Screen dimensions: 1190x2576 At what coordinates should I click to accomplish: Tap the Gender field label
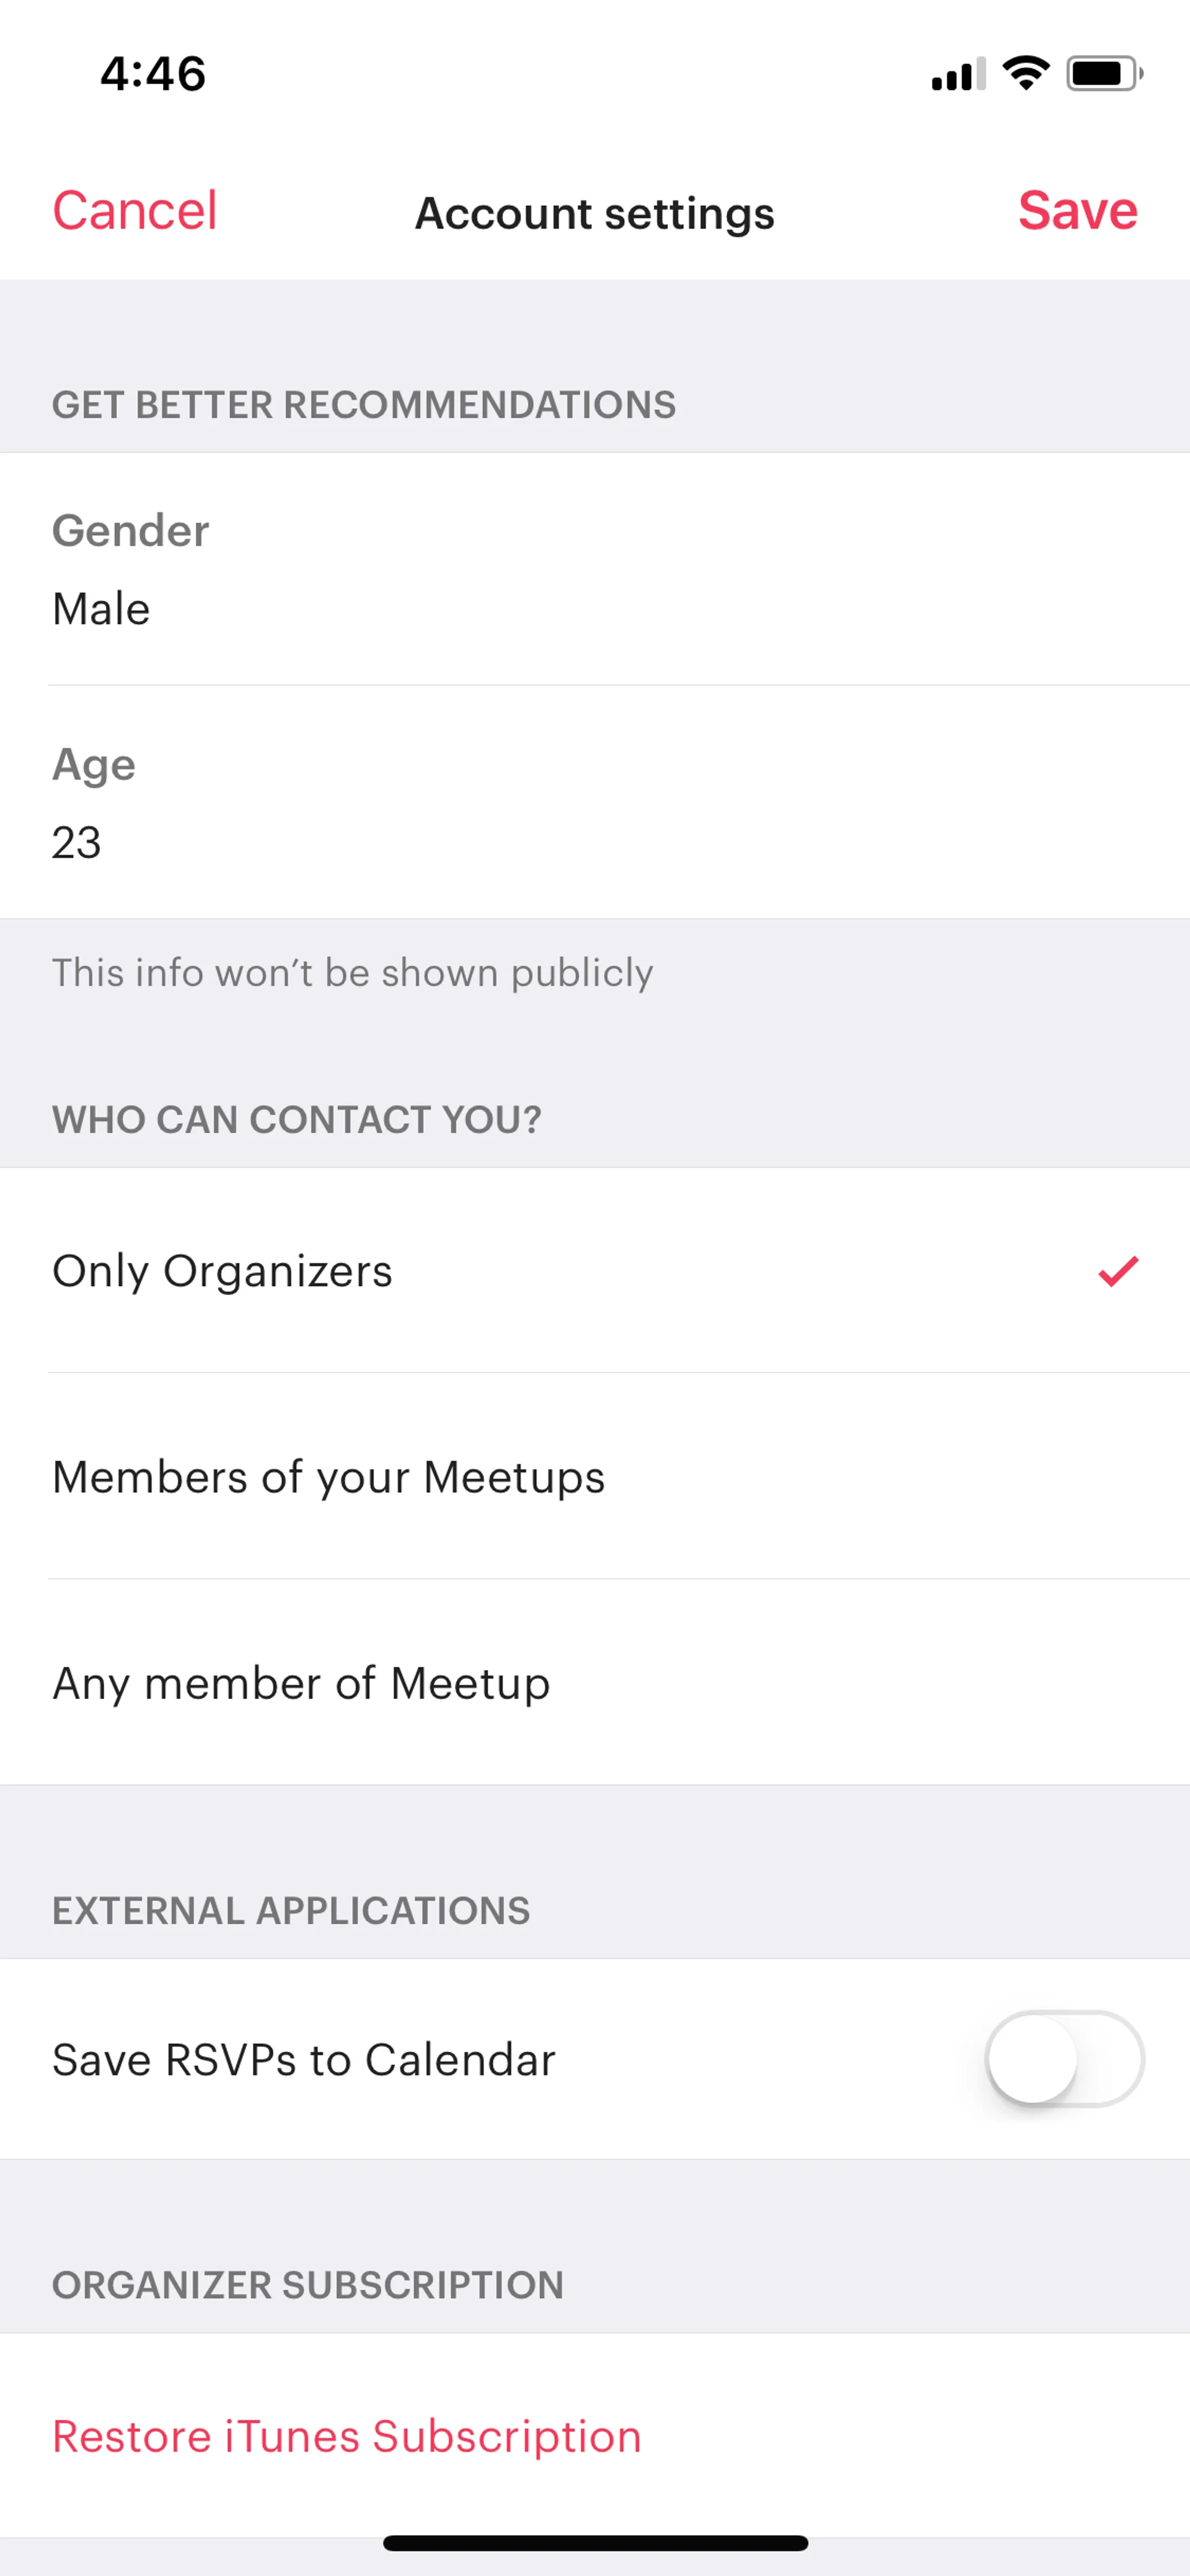[130, 531]
